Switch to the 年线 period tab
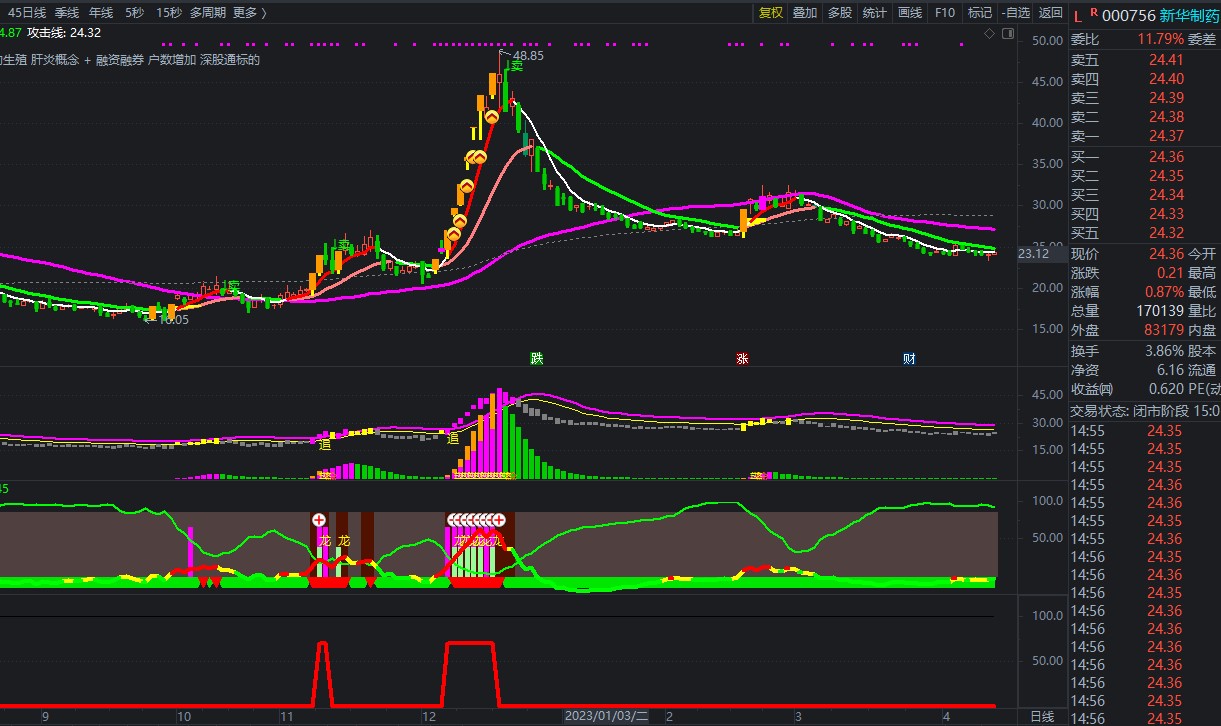 [101, 13]
